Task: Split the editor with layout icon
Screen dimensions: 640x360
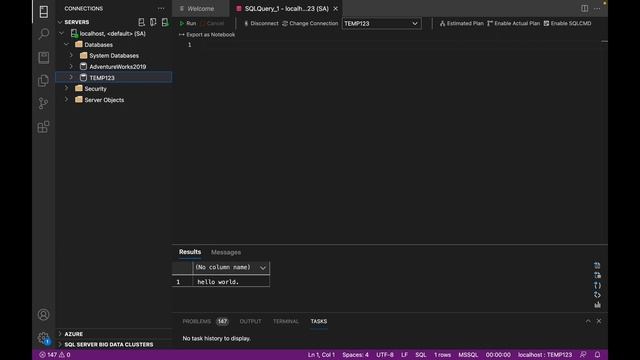Action: point(584,8)
